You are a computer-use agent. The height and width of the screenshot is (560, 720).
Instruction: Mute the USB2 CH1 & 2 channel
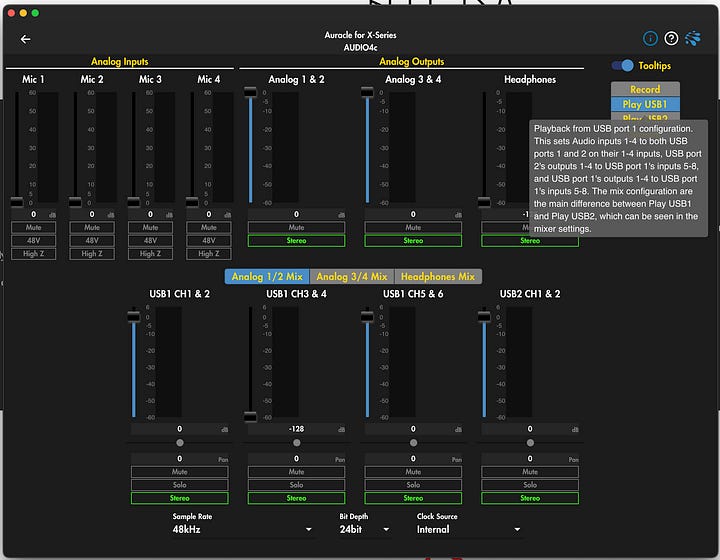pyautogui.click(x=530, y=472)
